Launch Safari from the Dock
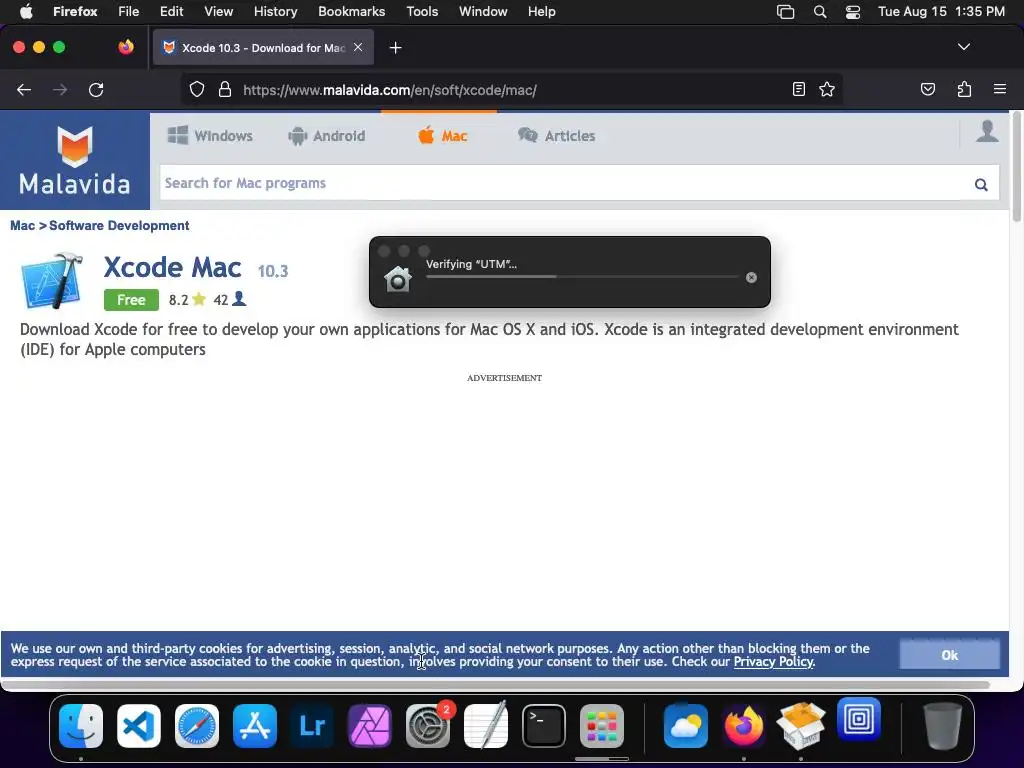1024x768 pixels. point(197,726)
